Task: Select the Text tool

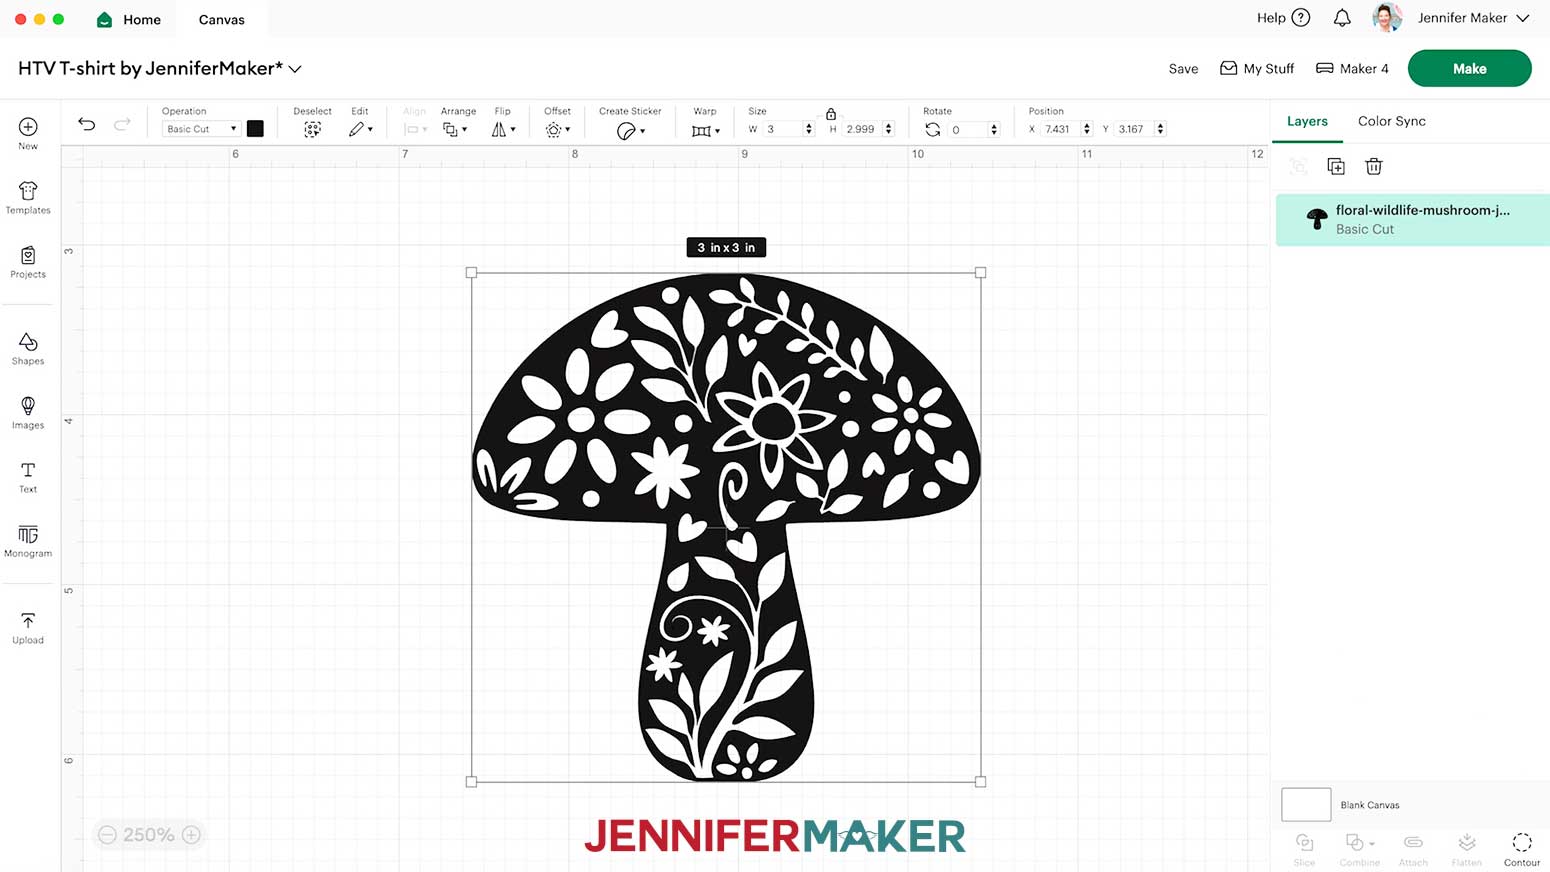Action: click(28, 477)
